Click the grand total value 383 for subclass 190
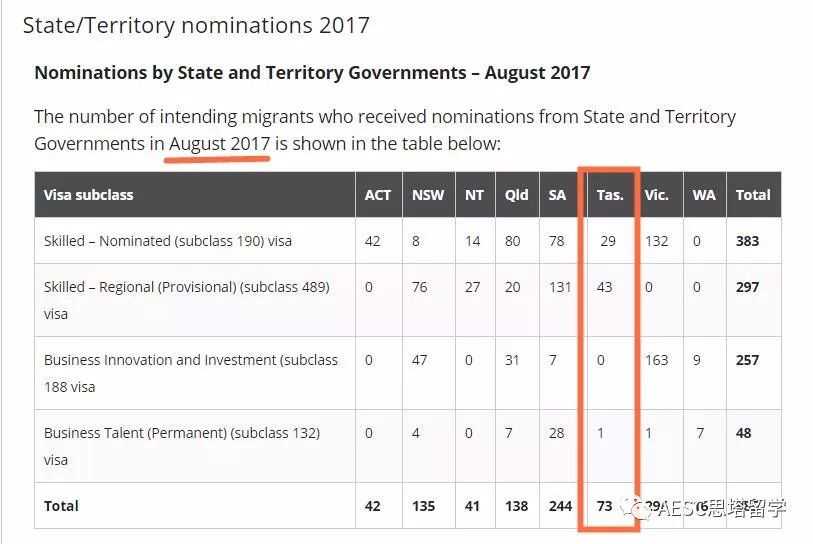This screenshot has height=544, width=813. click(747, 241)
